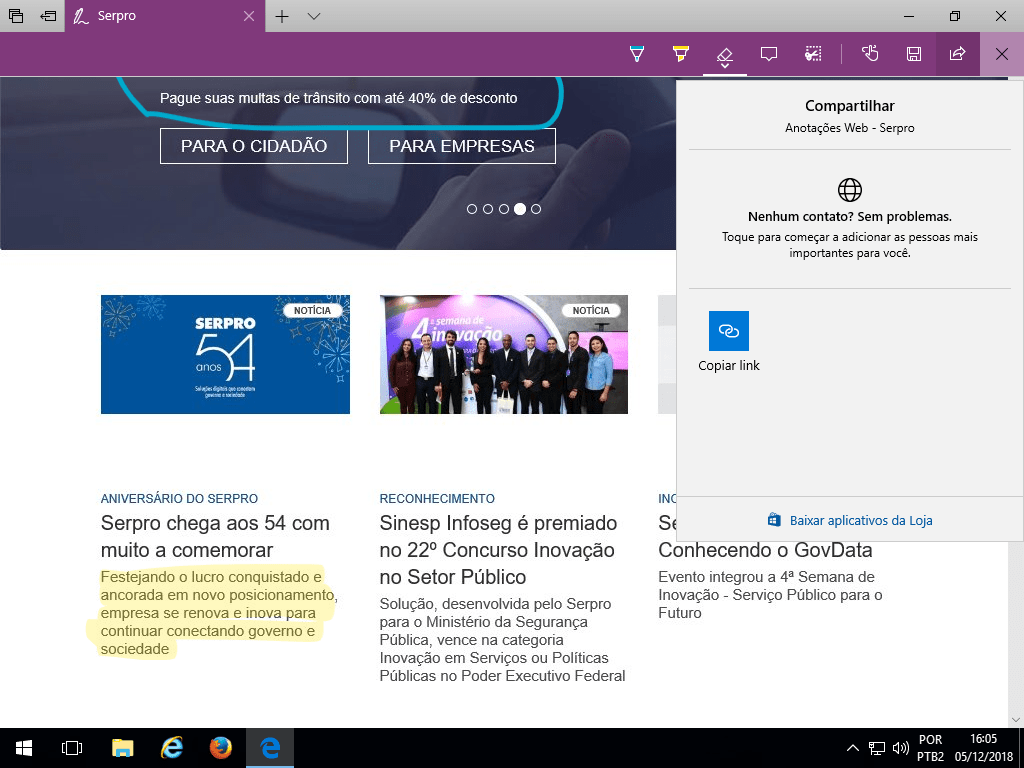The height and width of the screenshot is (768, 1024).
Task: Save the web note
Action: [x=914, y=54]
